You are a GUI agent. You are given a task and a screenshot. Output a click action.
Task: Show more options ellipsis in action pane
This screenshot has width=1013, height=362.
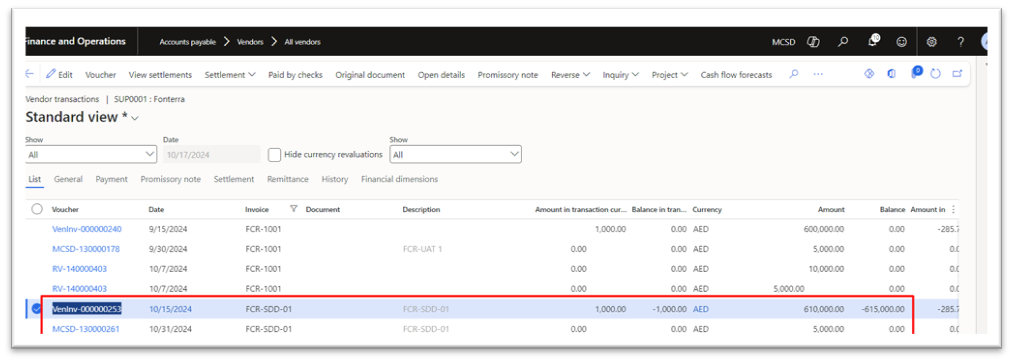point(818,74)
